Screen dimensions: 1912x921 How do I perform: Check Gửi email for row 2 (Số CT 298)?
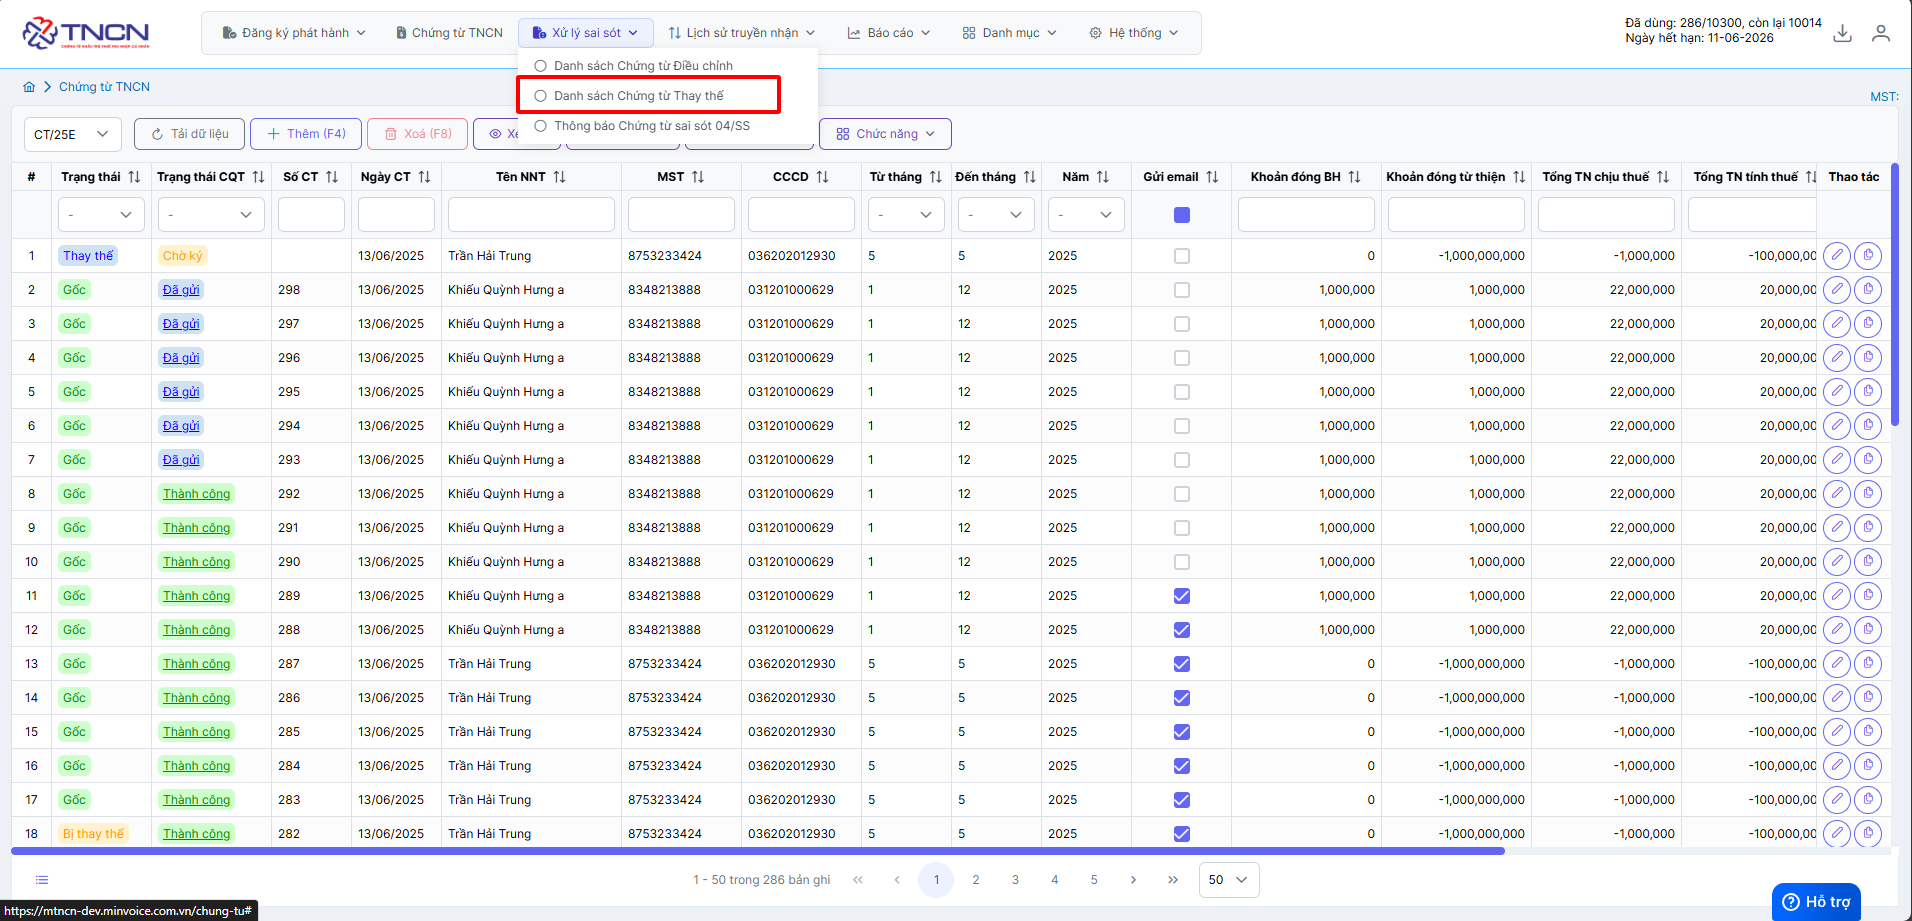pos(1182,290)
